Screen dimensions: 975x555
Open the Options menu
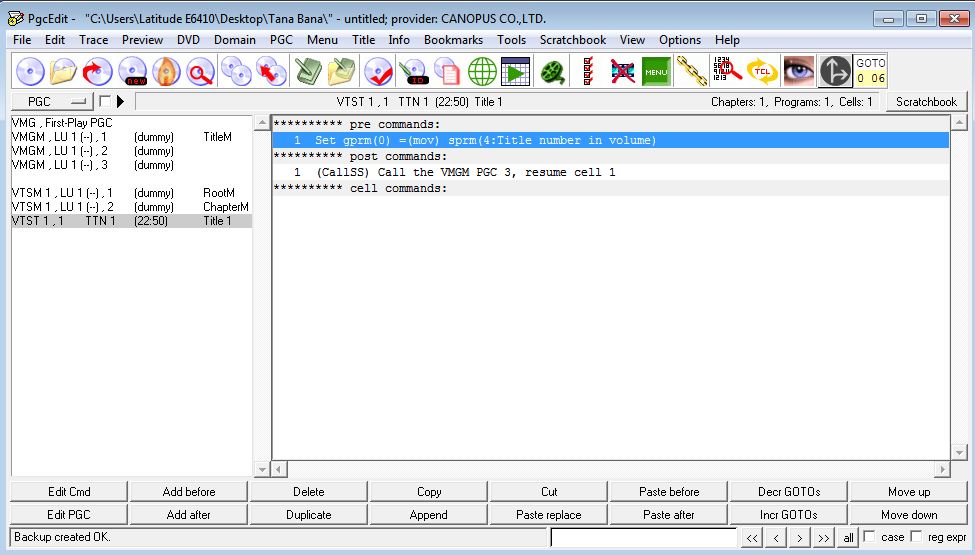tap(680, 40)
